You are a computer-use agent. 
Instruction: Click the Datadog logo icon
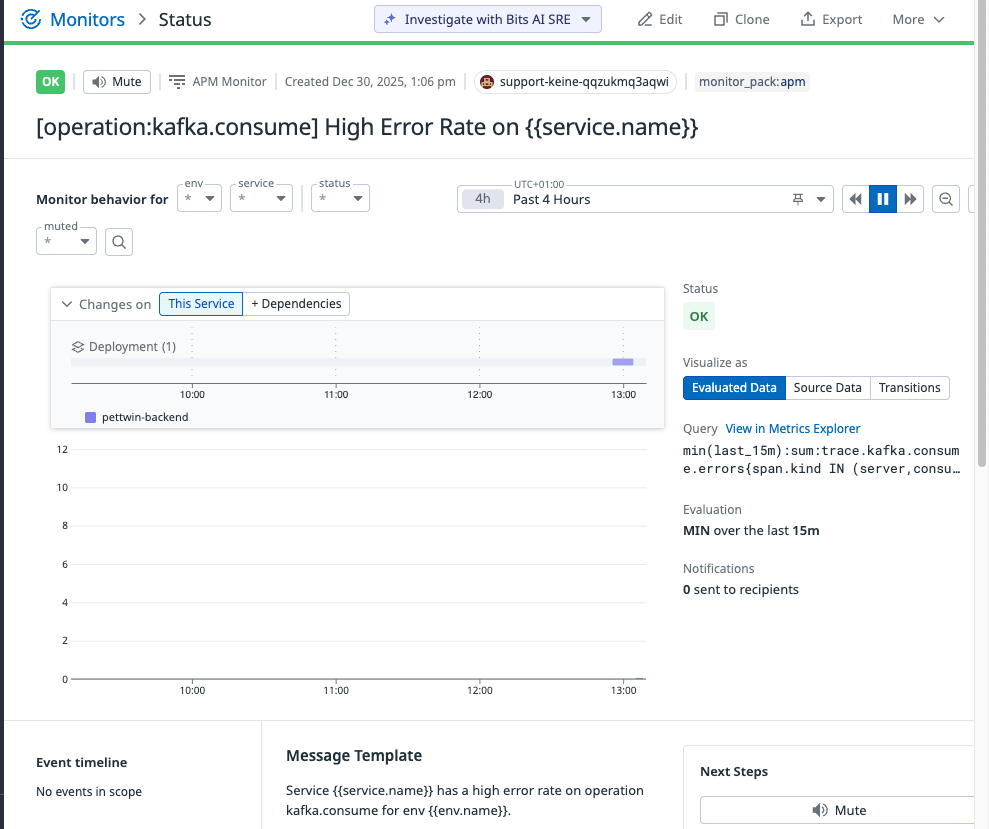(x=30, y=20)
